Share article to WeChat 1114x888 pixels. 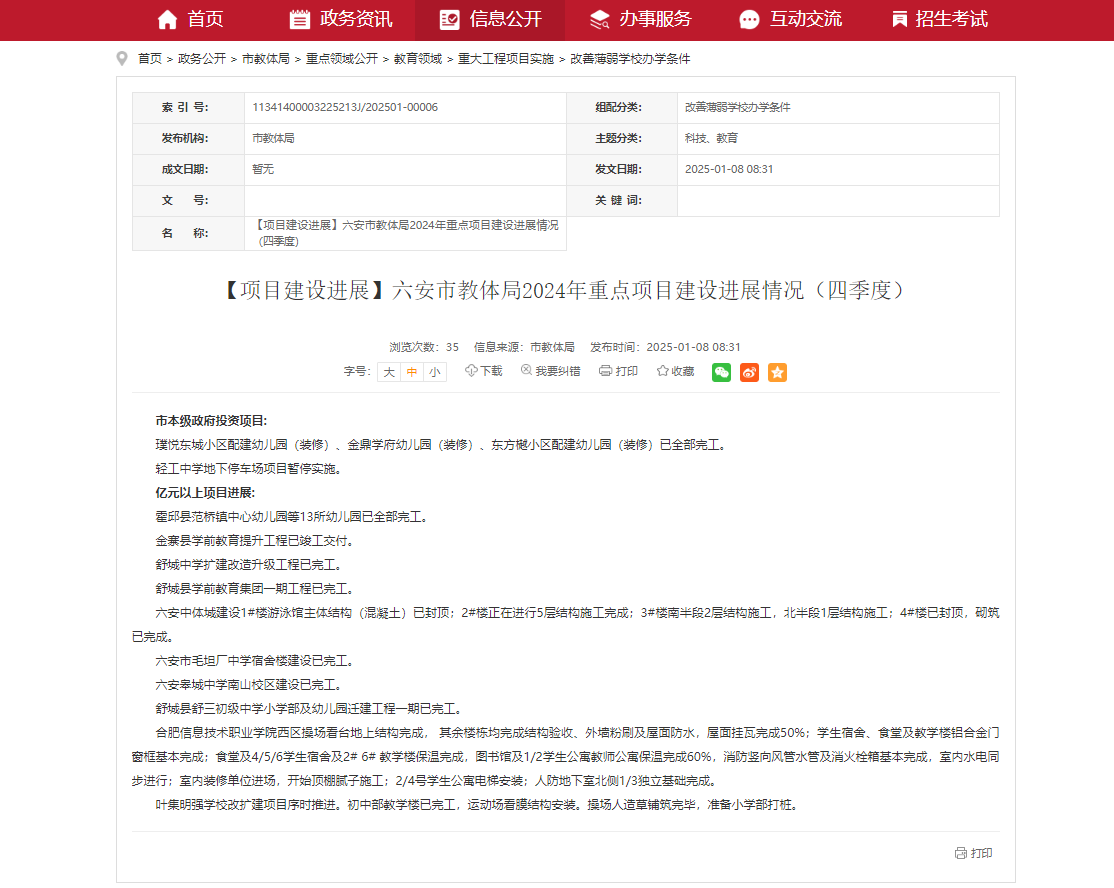[721, 372]
